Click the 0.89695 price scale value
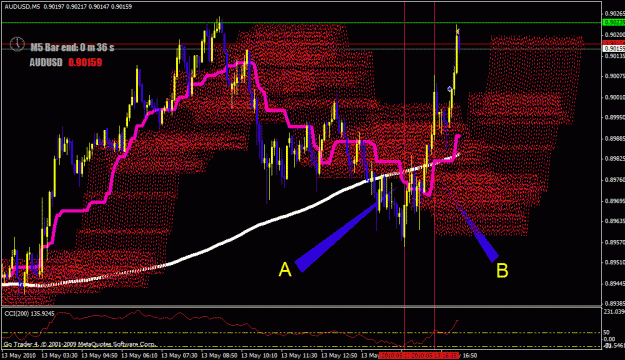 [x=614, y=201]
